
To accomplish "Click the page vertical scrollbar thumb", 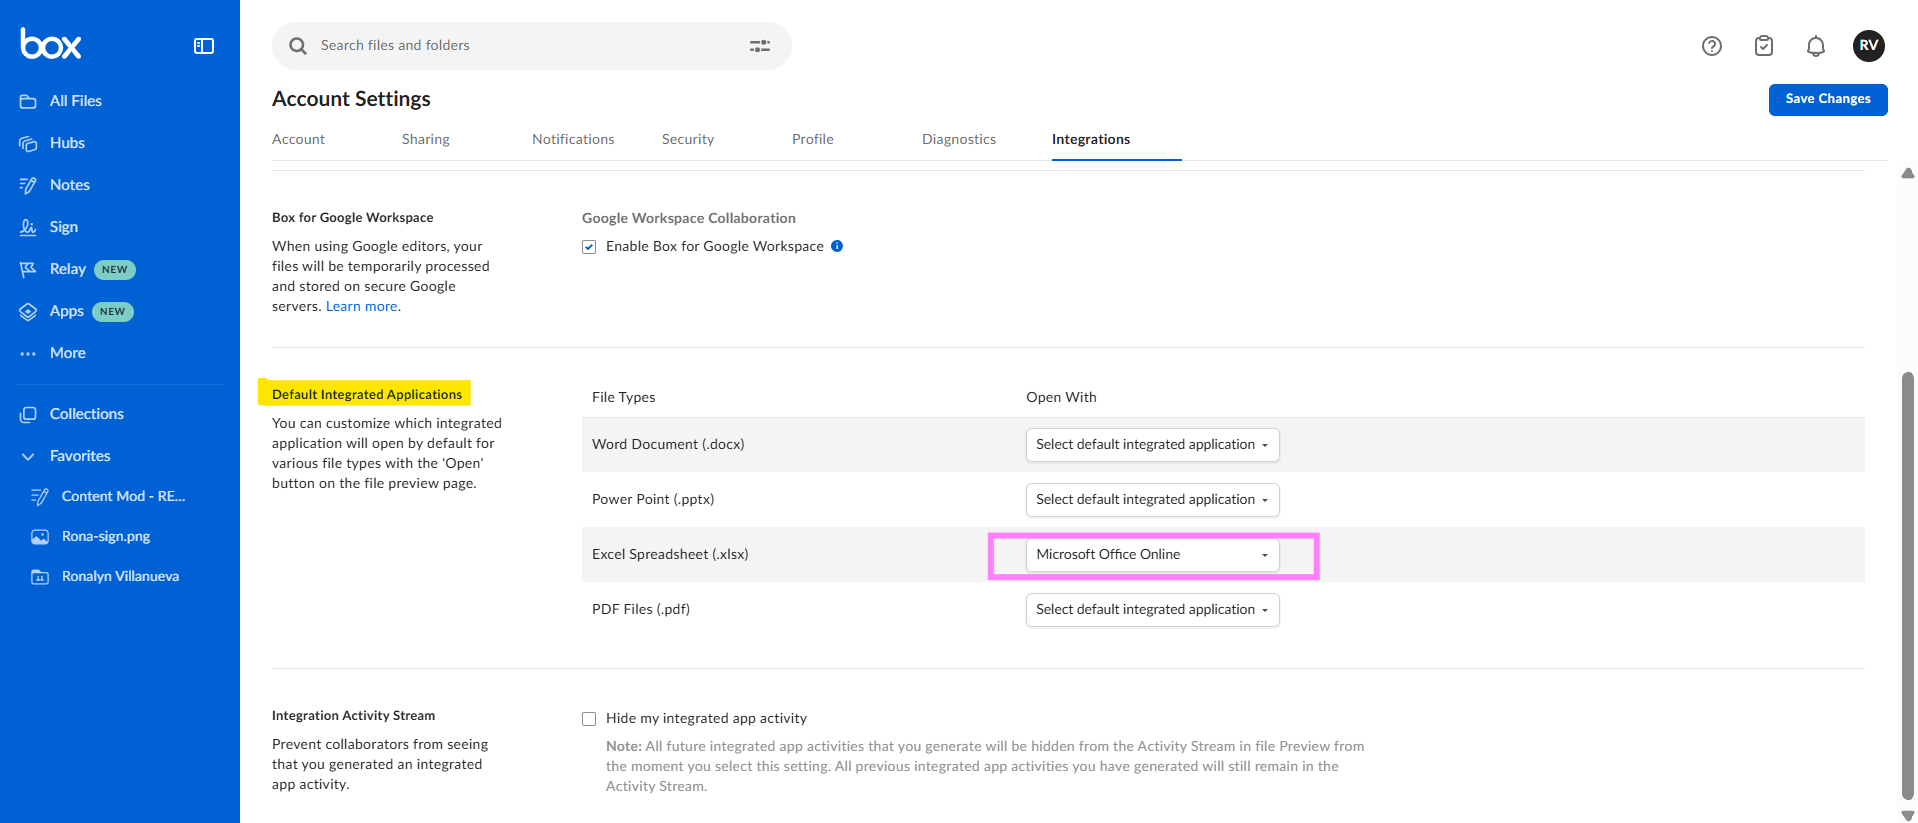I will 1907,585.
